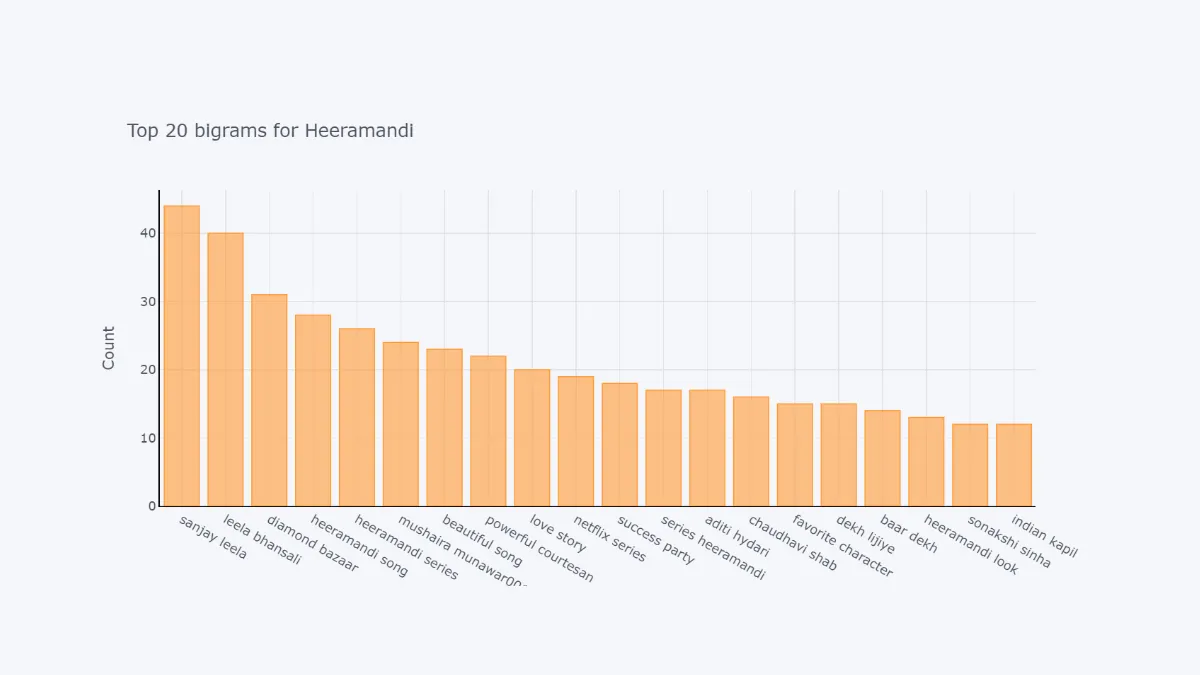The height and width of the screenshot is (675, 1200).
Task: Click the 'beautiful song' bar
Action: click(444, 427)
